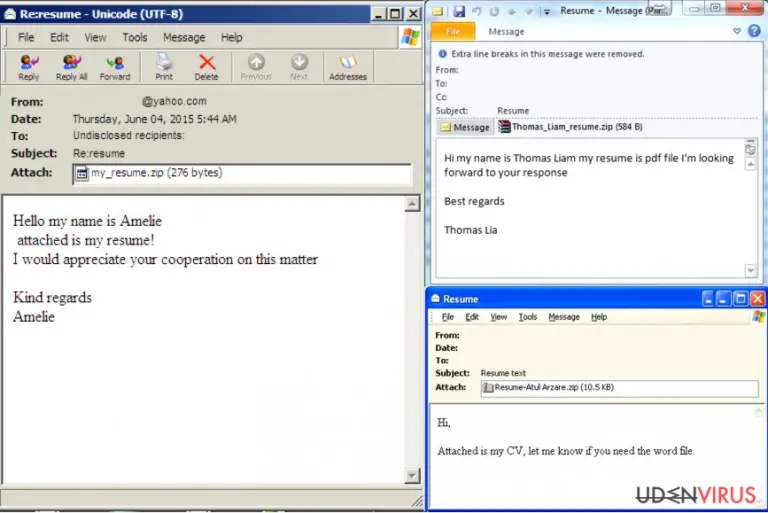Click Save icon in Resume - Message window
The image size is (768, 513).
pyautogui.click(x=459, y=11)
